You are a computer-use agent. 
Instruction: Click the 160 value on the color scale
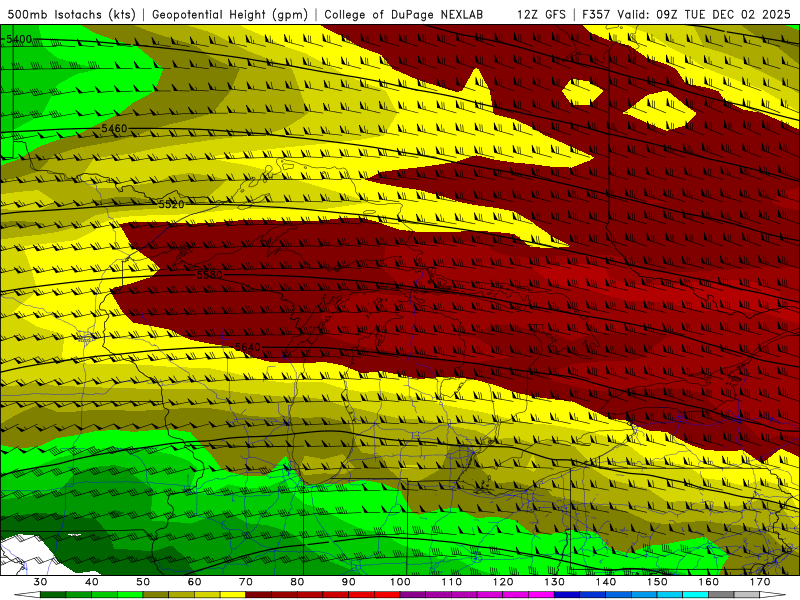(x=709, y=582)
